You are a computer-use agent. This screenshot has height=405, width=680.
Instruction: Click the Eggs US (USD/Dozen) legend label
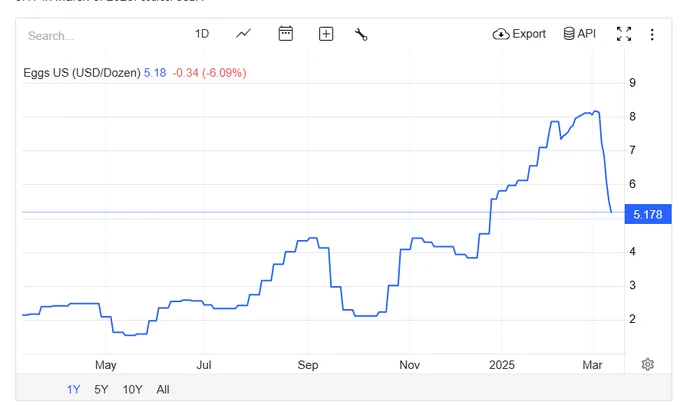pyautogui.click(x=82, y=73)
